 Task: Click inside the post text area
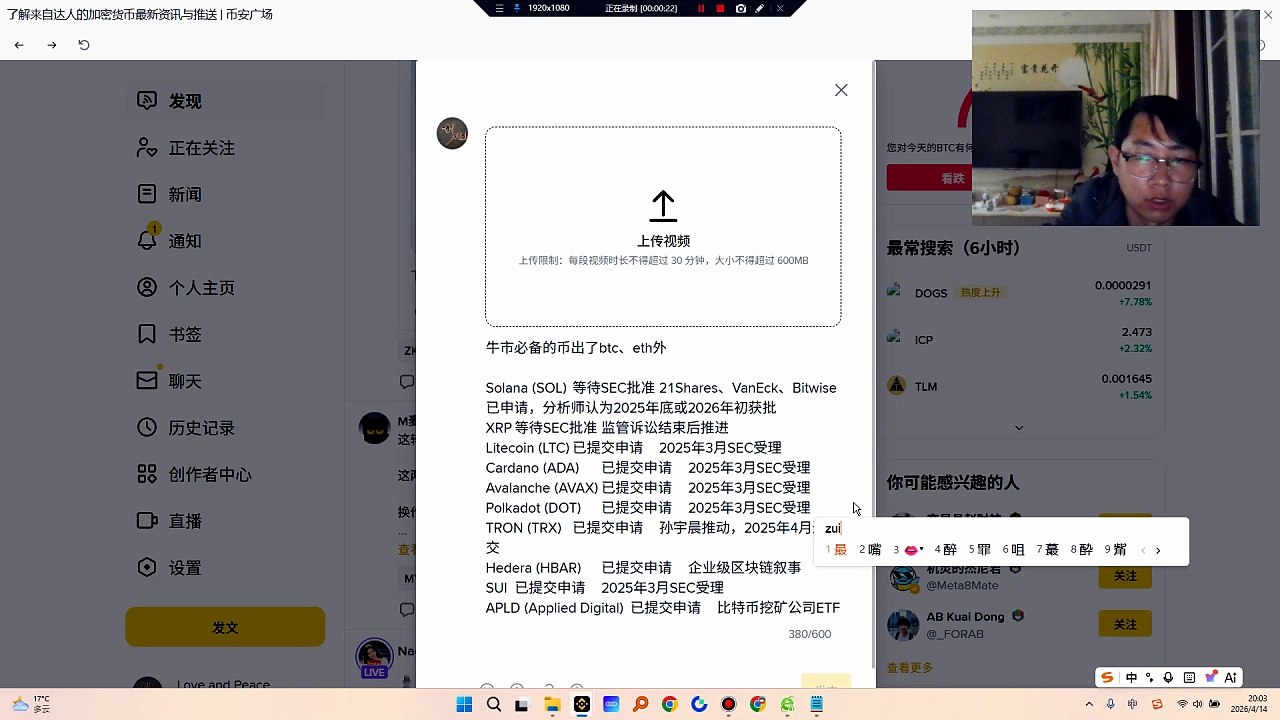[x=663, y=477]
